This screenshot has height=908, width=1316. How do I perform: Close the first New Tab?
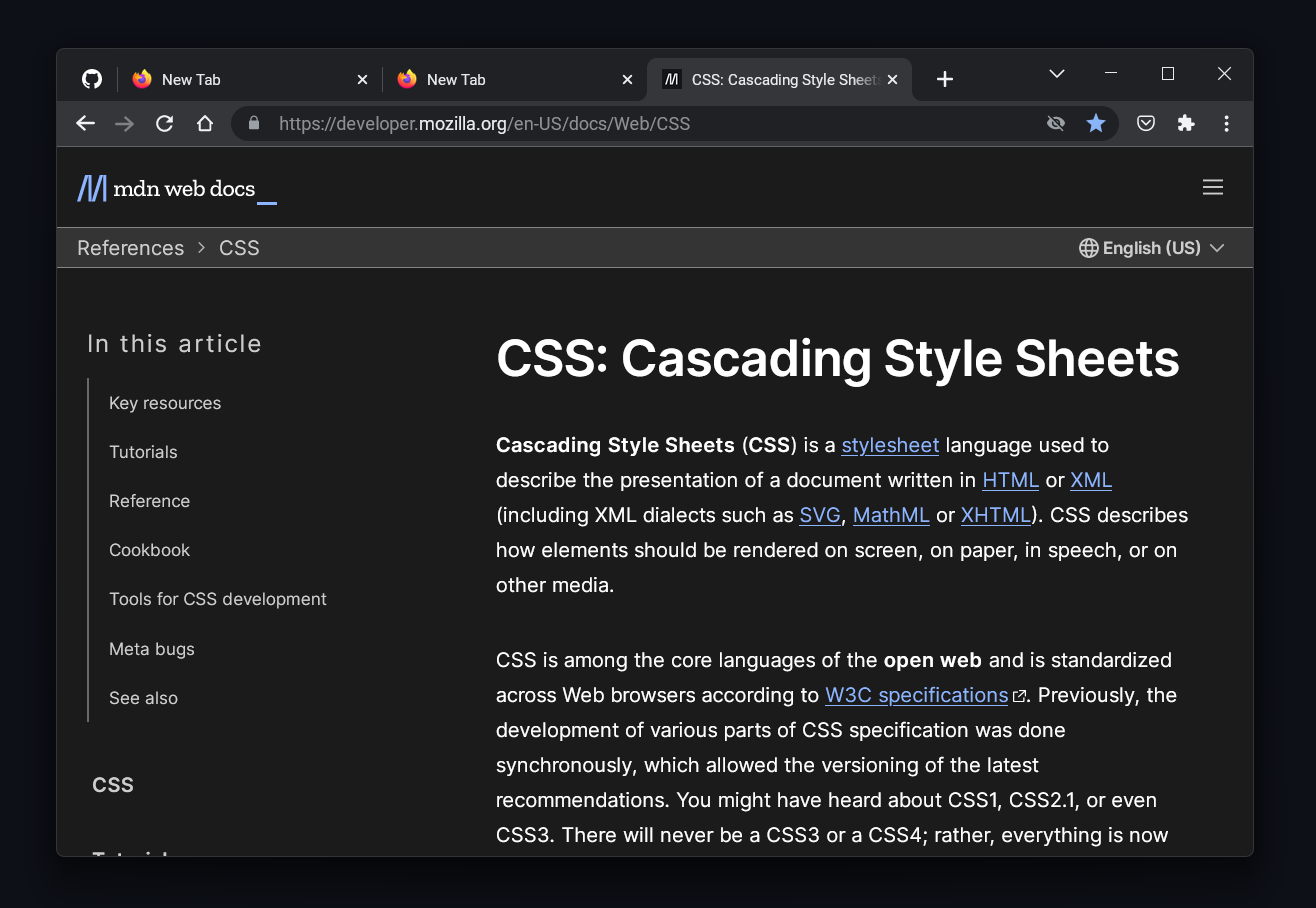(363, 80)
